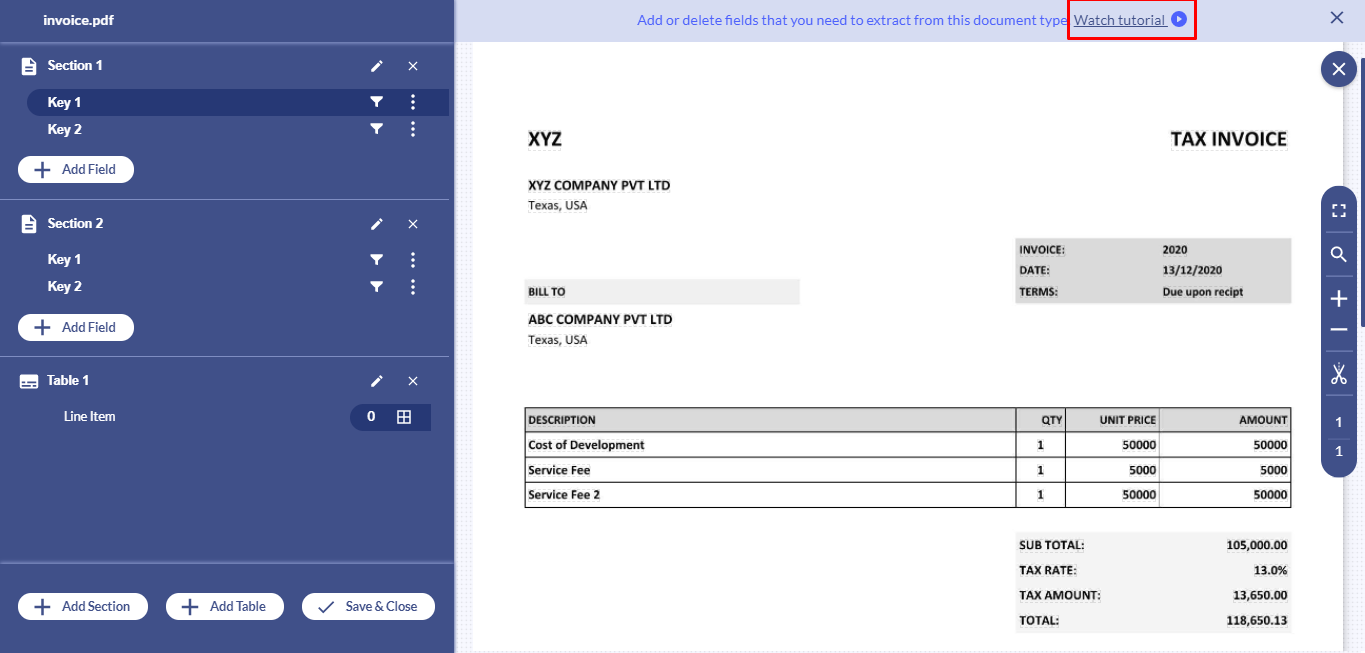Open more options for Key 2 in Section 1
The image size is (1365, 653).
click(413, 129)
